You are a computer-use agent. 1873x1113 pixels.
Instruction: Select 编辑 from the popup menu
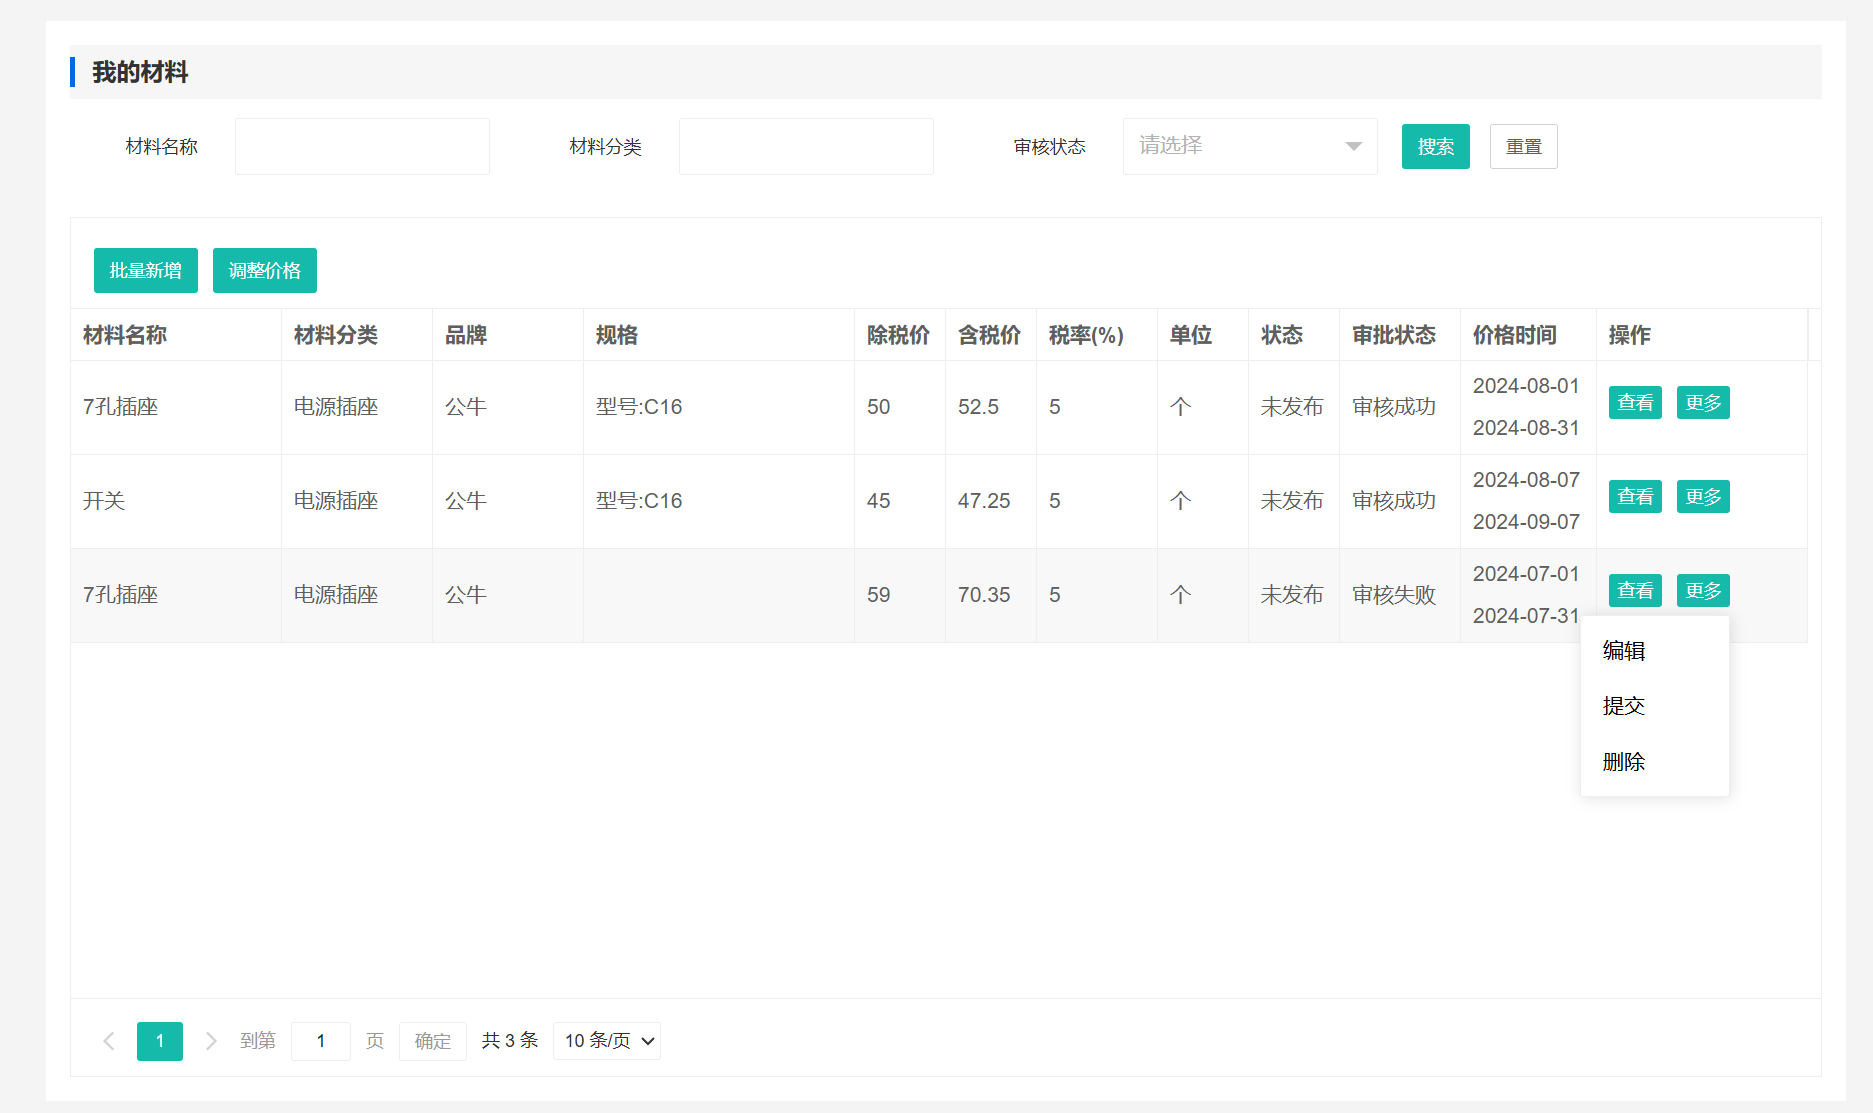(1624, 651)
